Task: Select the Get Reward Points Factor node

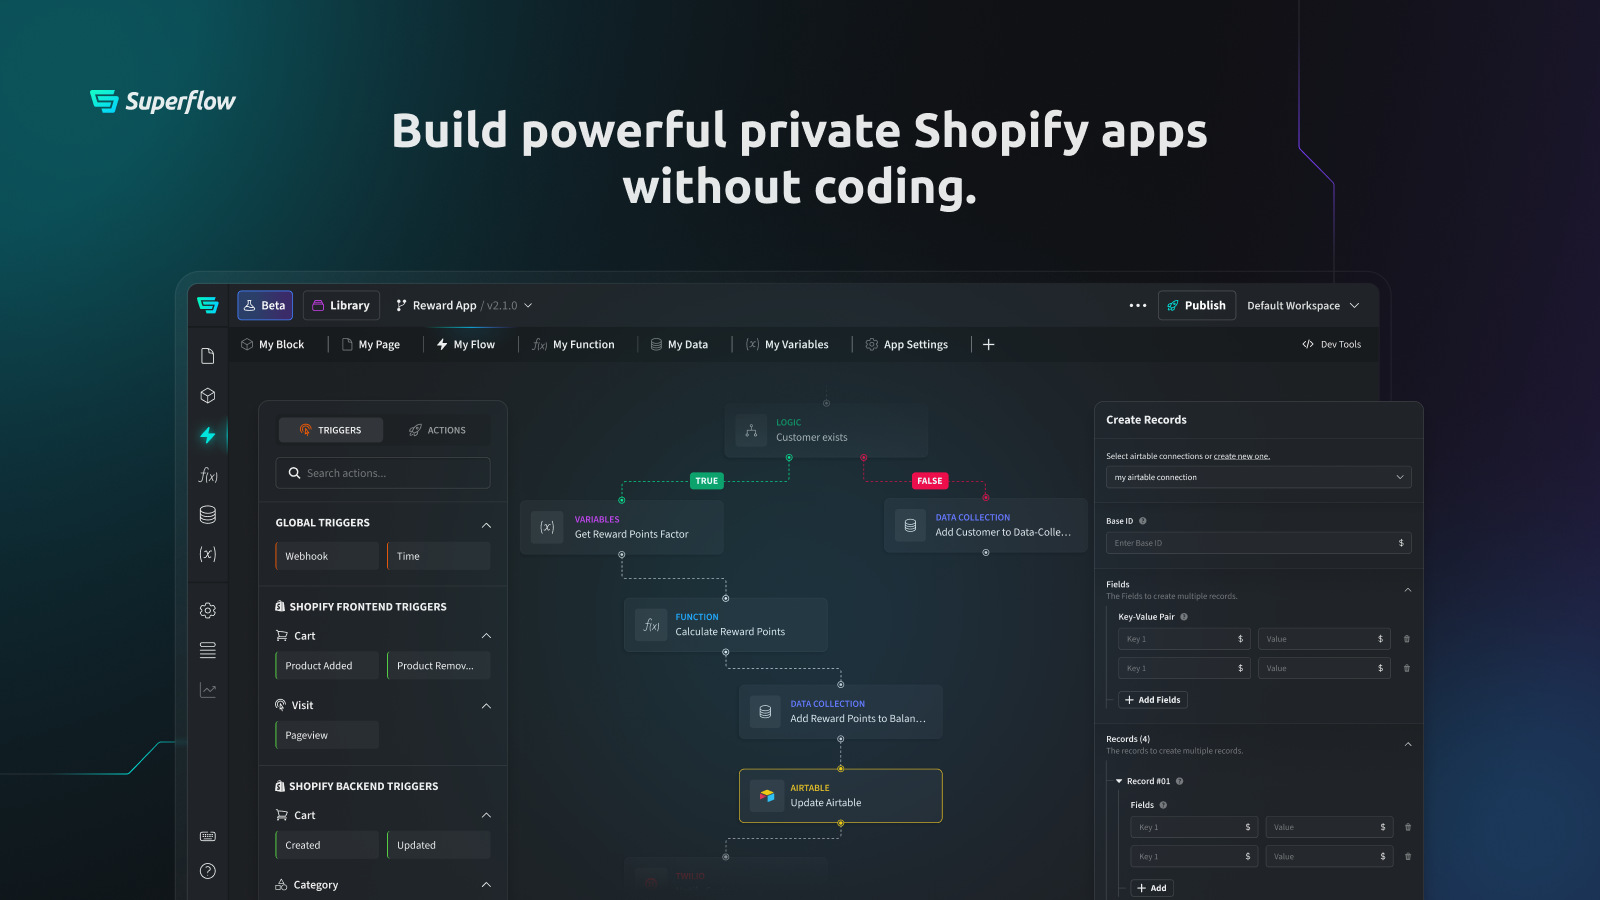Action: click(x=622, y=528)
